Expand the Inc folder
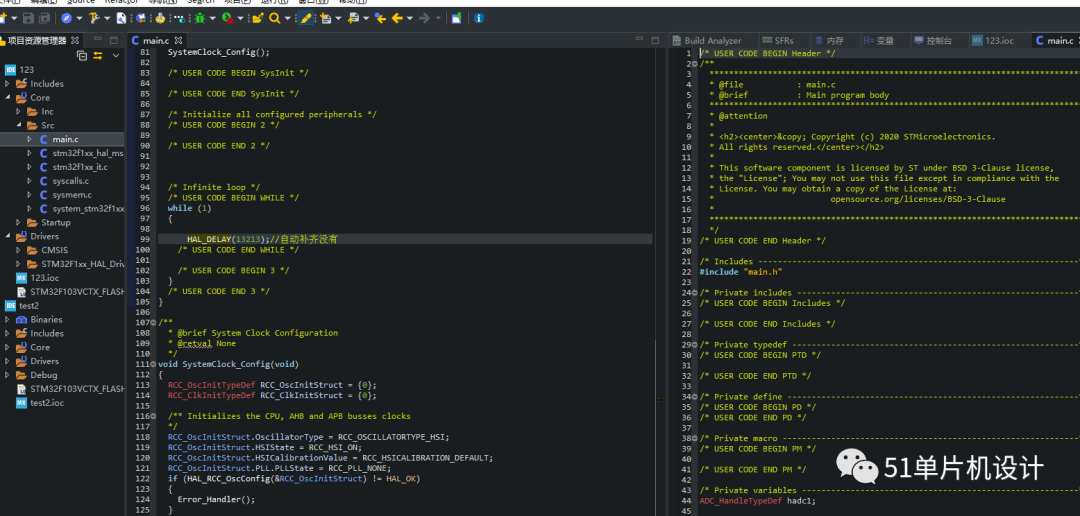 (x=19, y=112)
